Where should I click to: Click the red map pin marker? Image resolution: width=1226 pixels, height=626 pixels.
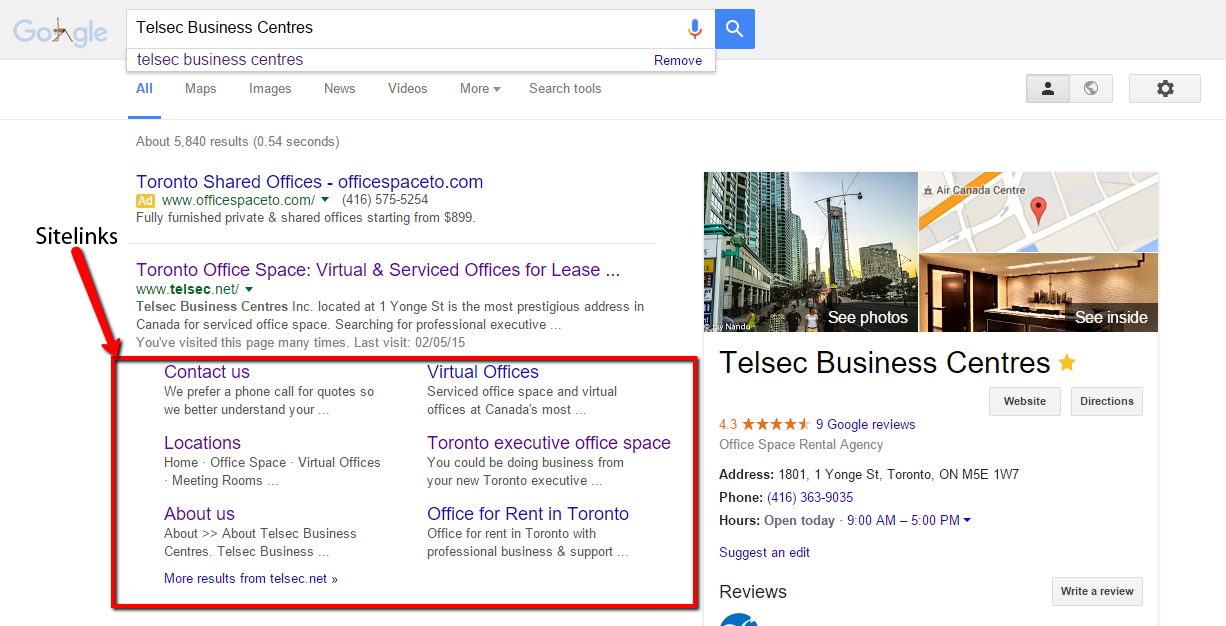pos(1038,210)
